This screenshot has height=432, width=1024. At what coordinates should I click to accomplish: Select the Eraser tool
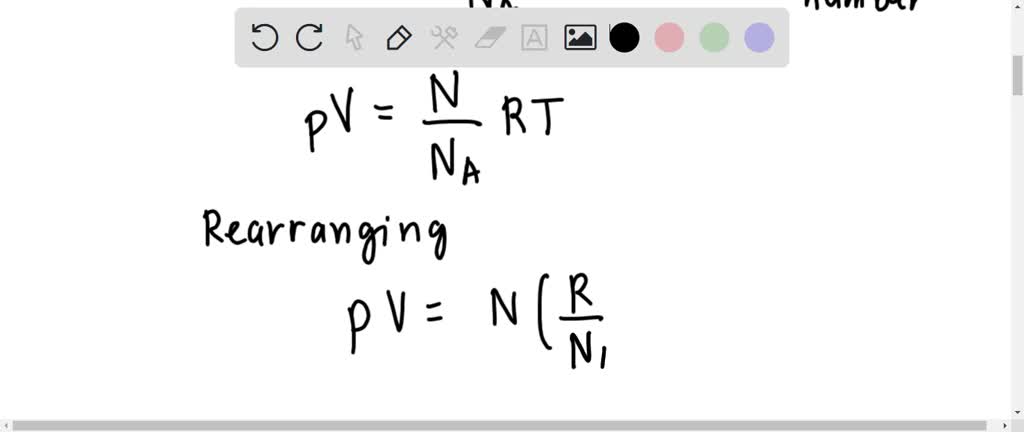point(490,38)
